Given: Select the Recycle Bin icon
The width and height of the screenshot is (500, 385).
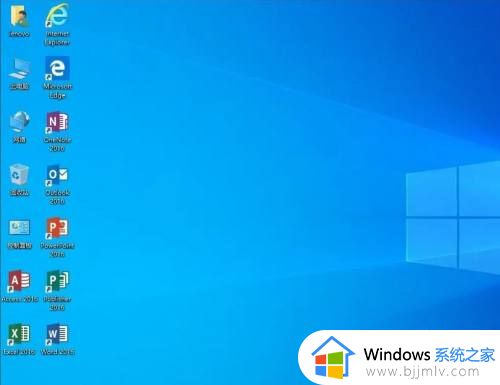Looking at the screenshot, I should click(x=19, y=175).
